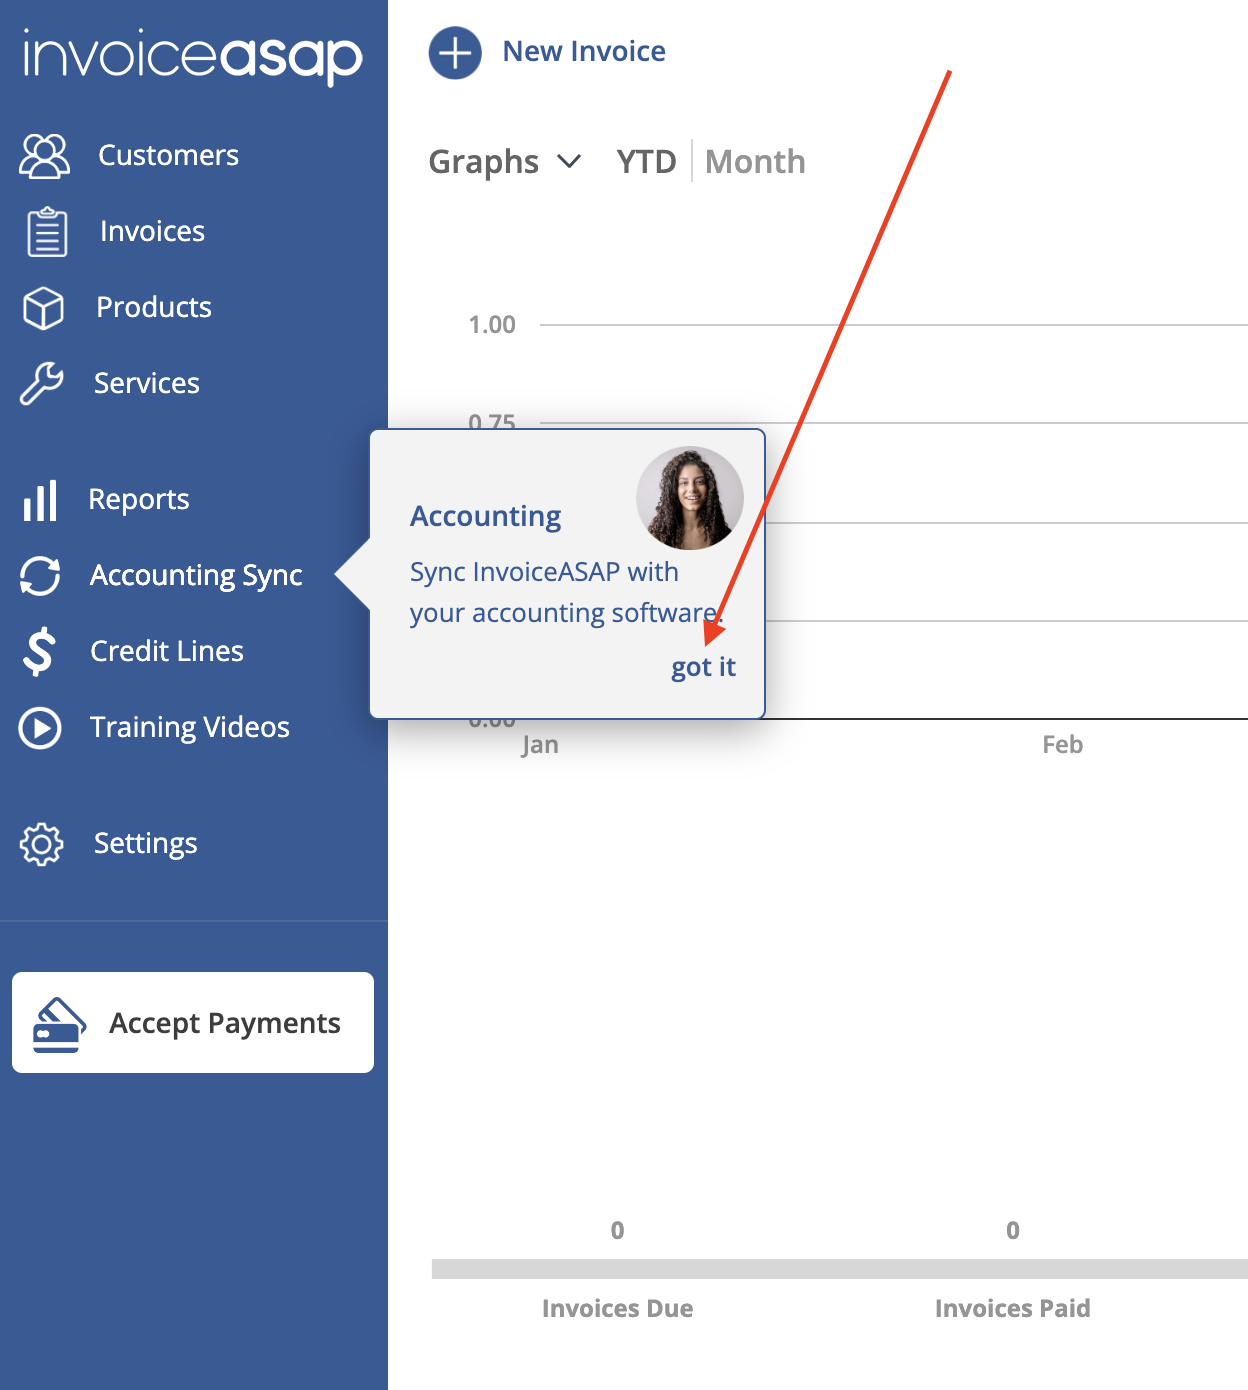Image resolution: width=1248 pixels, height=1390 pixels.
Task: Dismiss the Accounting tooltip with got it
Action: click(x=703, y=667)
